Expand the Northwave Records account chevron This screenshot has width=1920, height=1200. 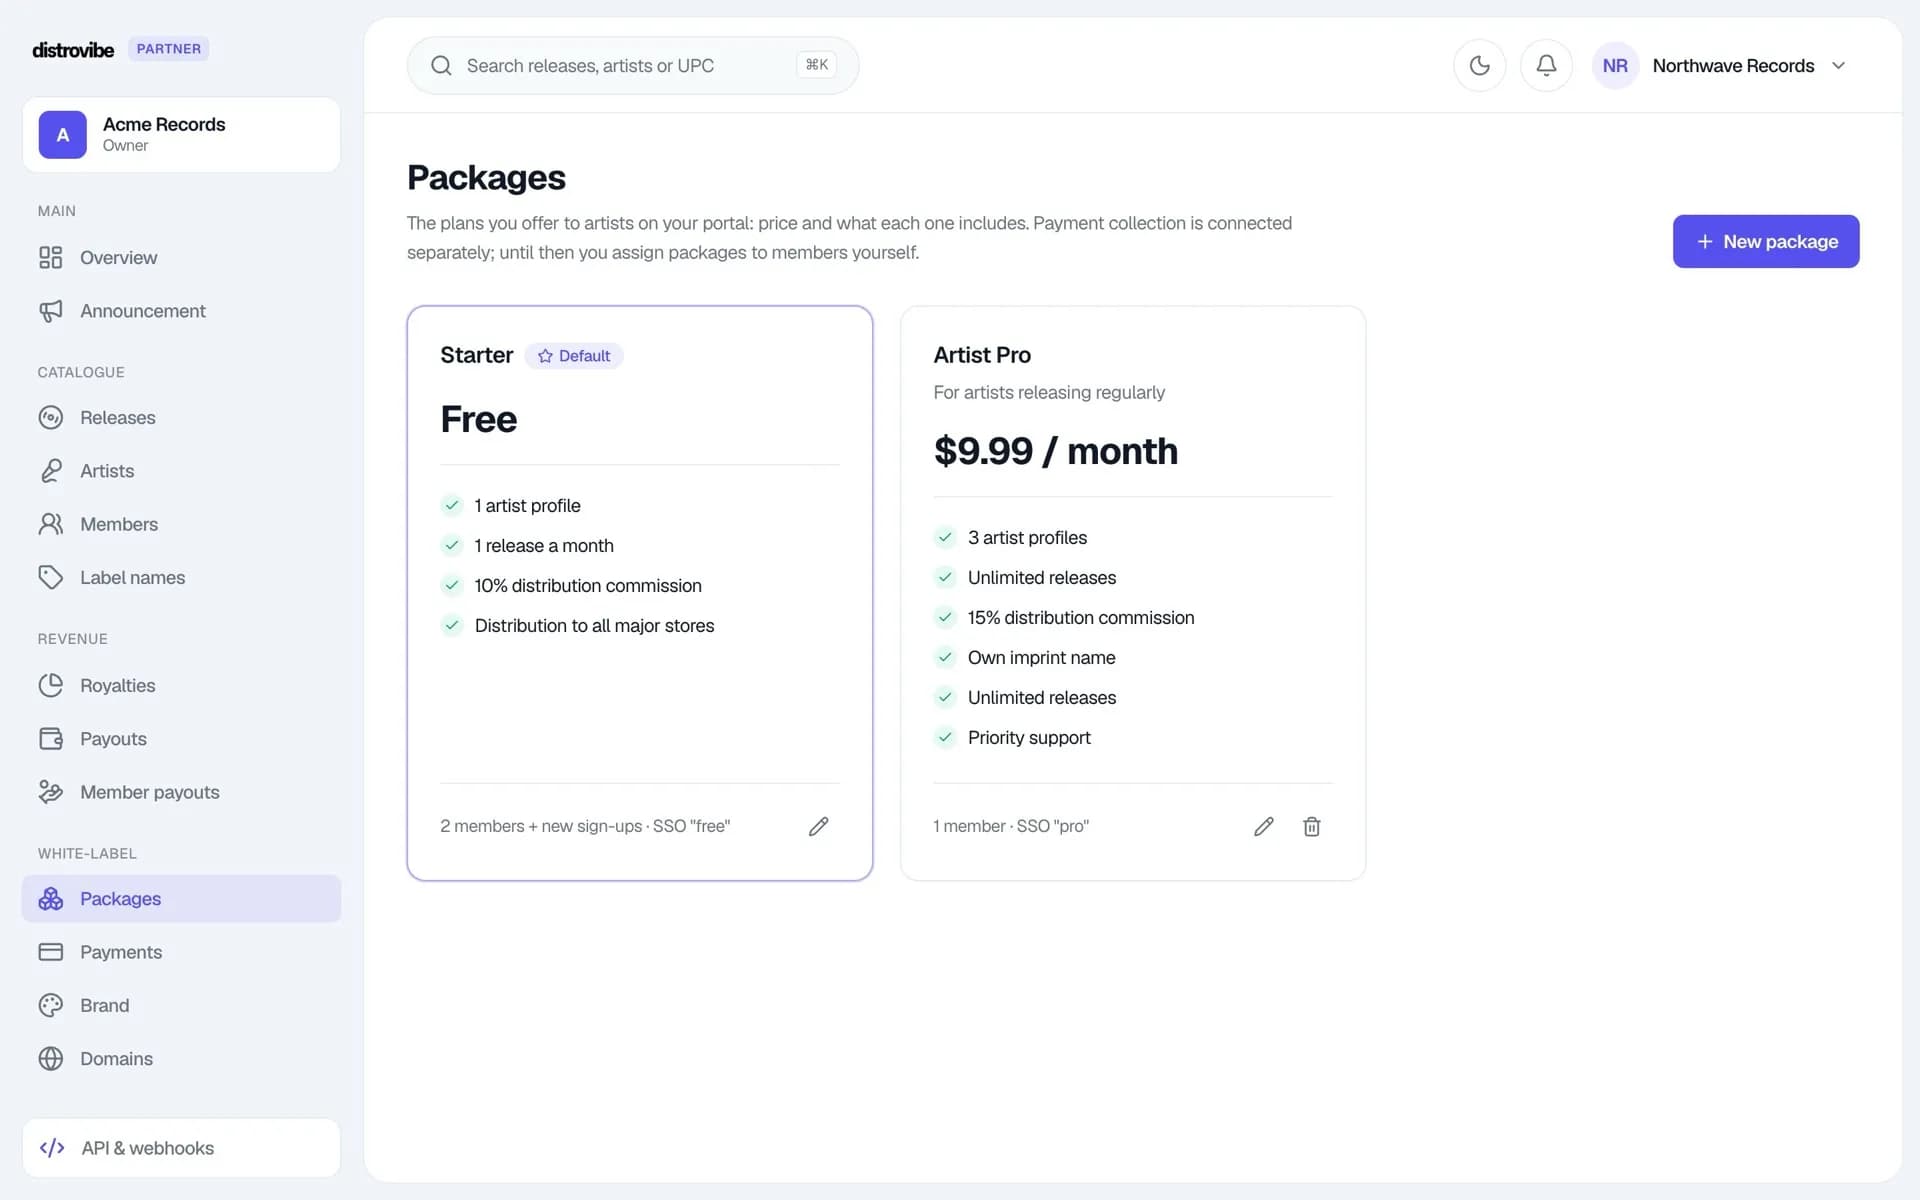(1838, 66)
